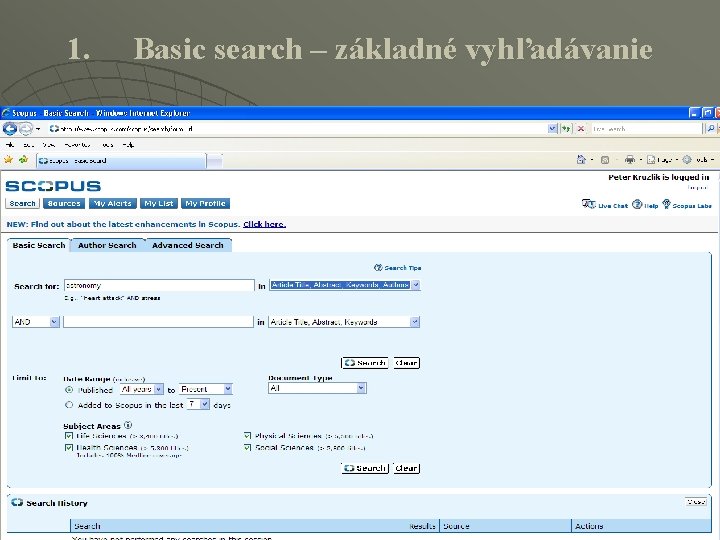
Task: Open the recent pages dropdown beside Forward
Action: [x=39, y=129]
